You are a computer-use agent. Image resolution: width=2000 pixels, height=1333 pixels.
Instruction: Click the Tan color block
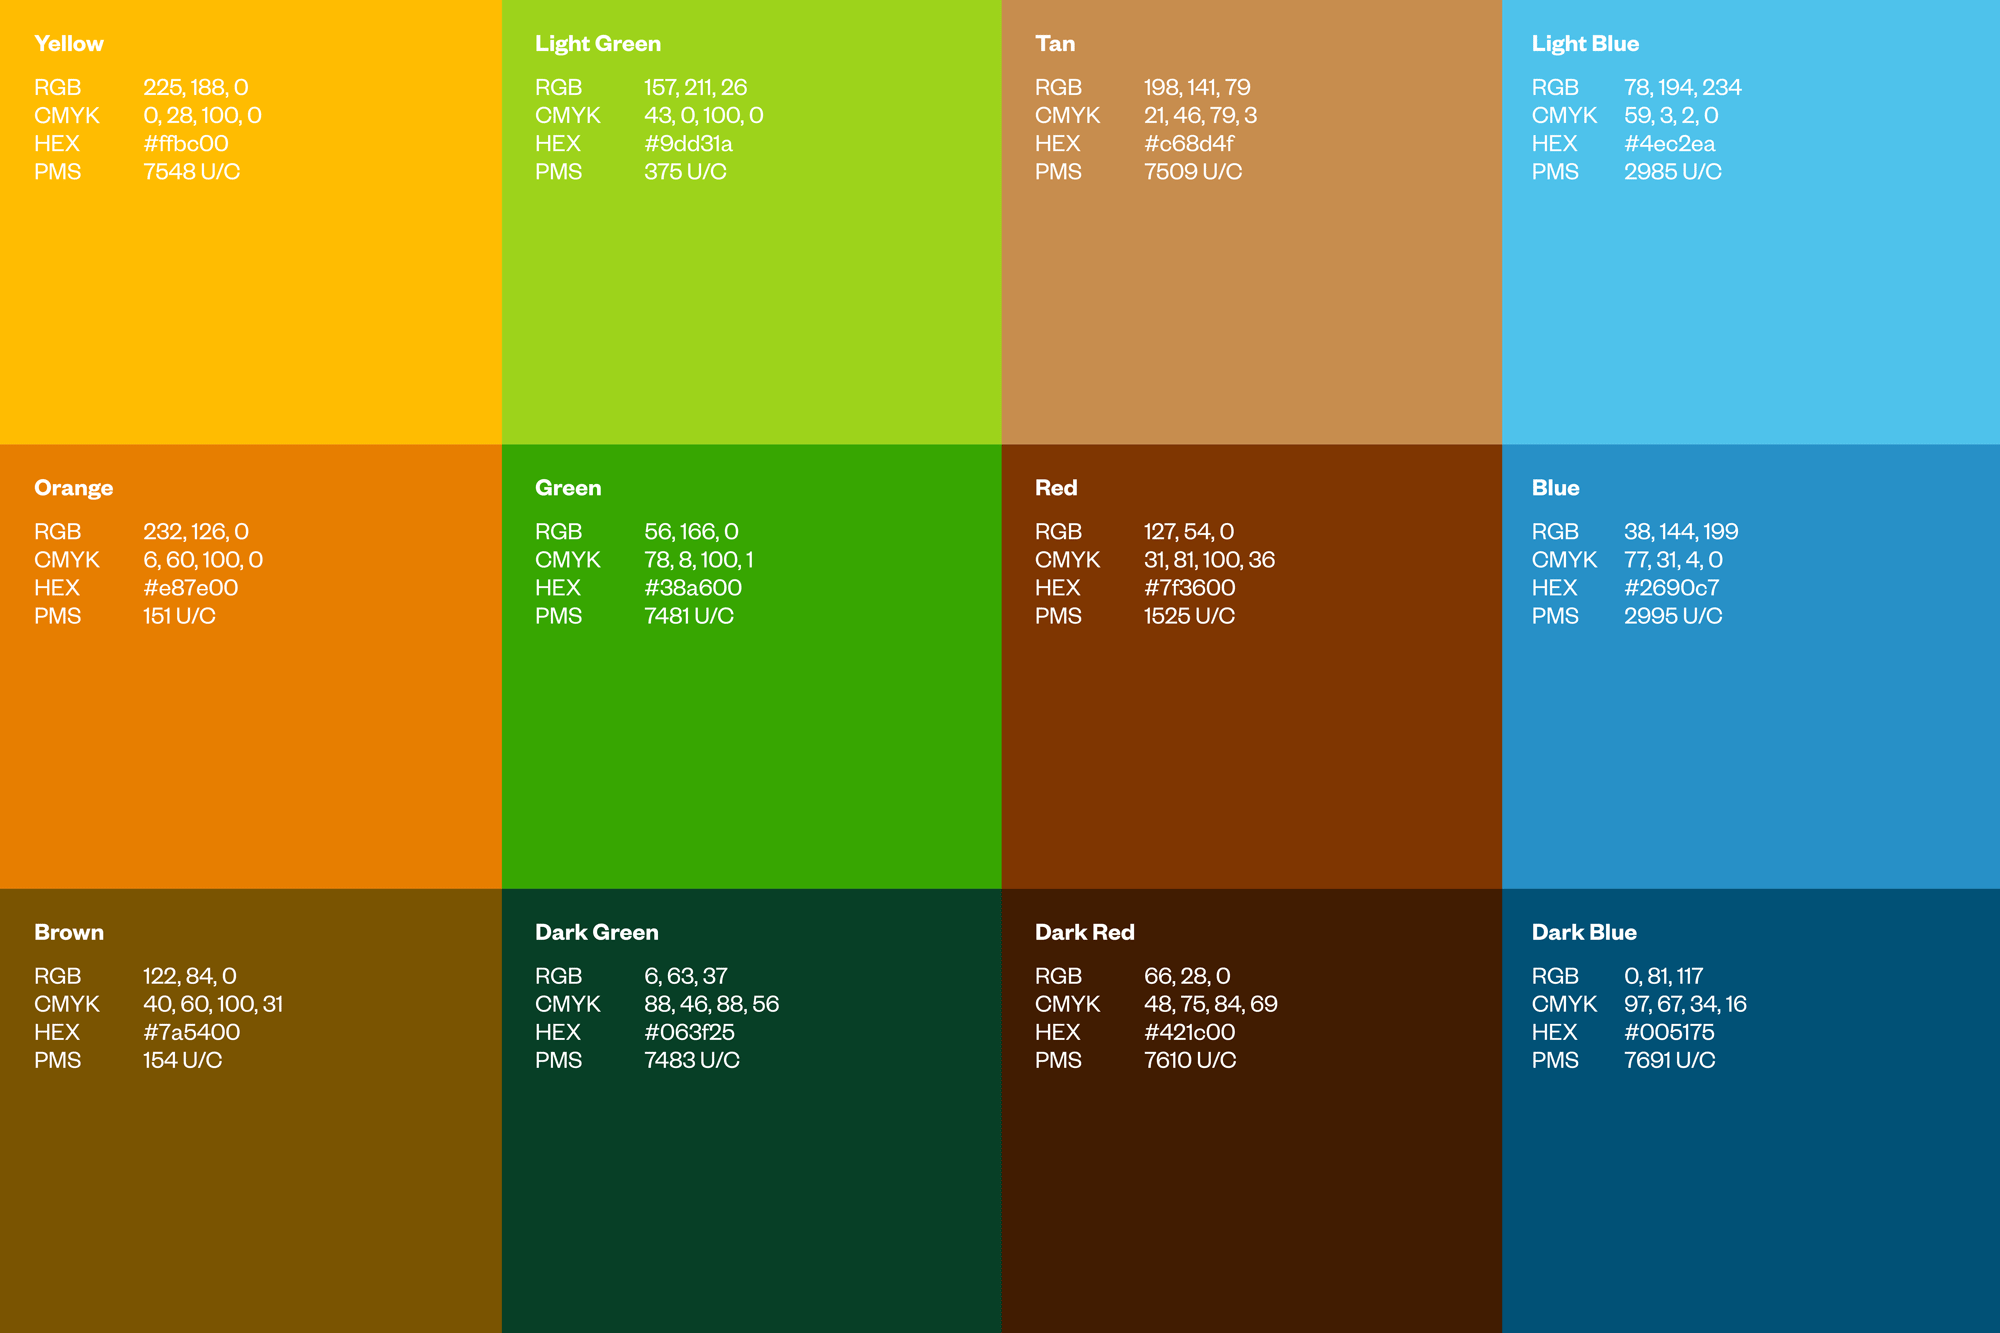[x=1250, y=300]
